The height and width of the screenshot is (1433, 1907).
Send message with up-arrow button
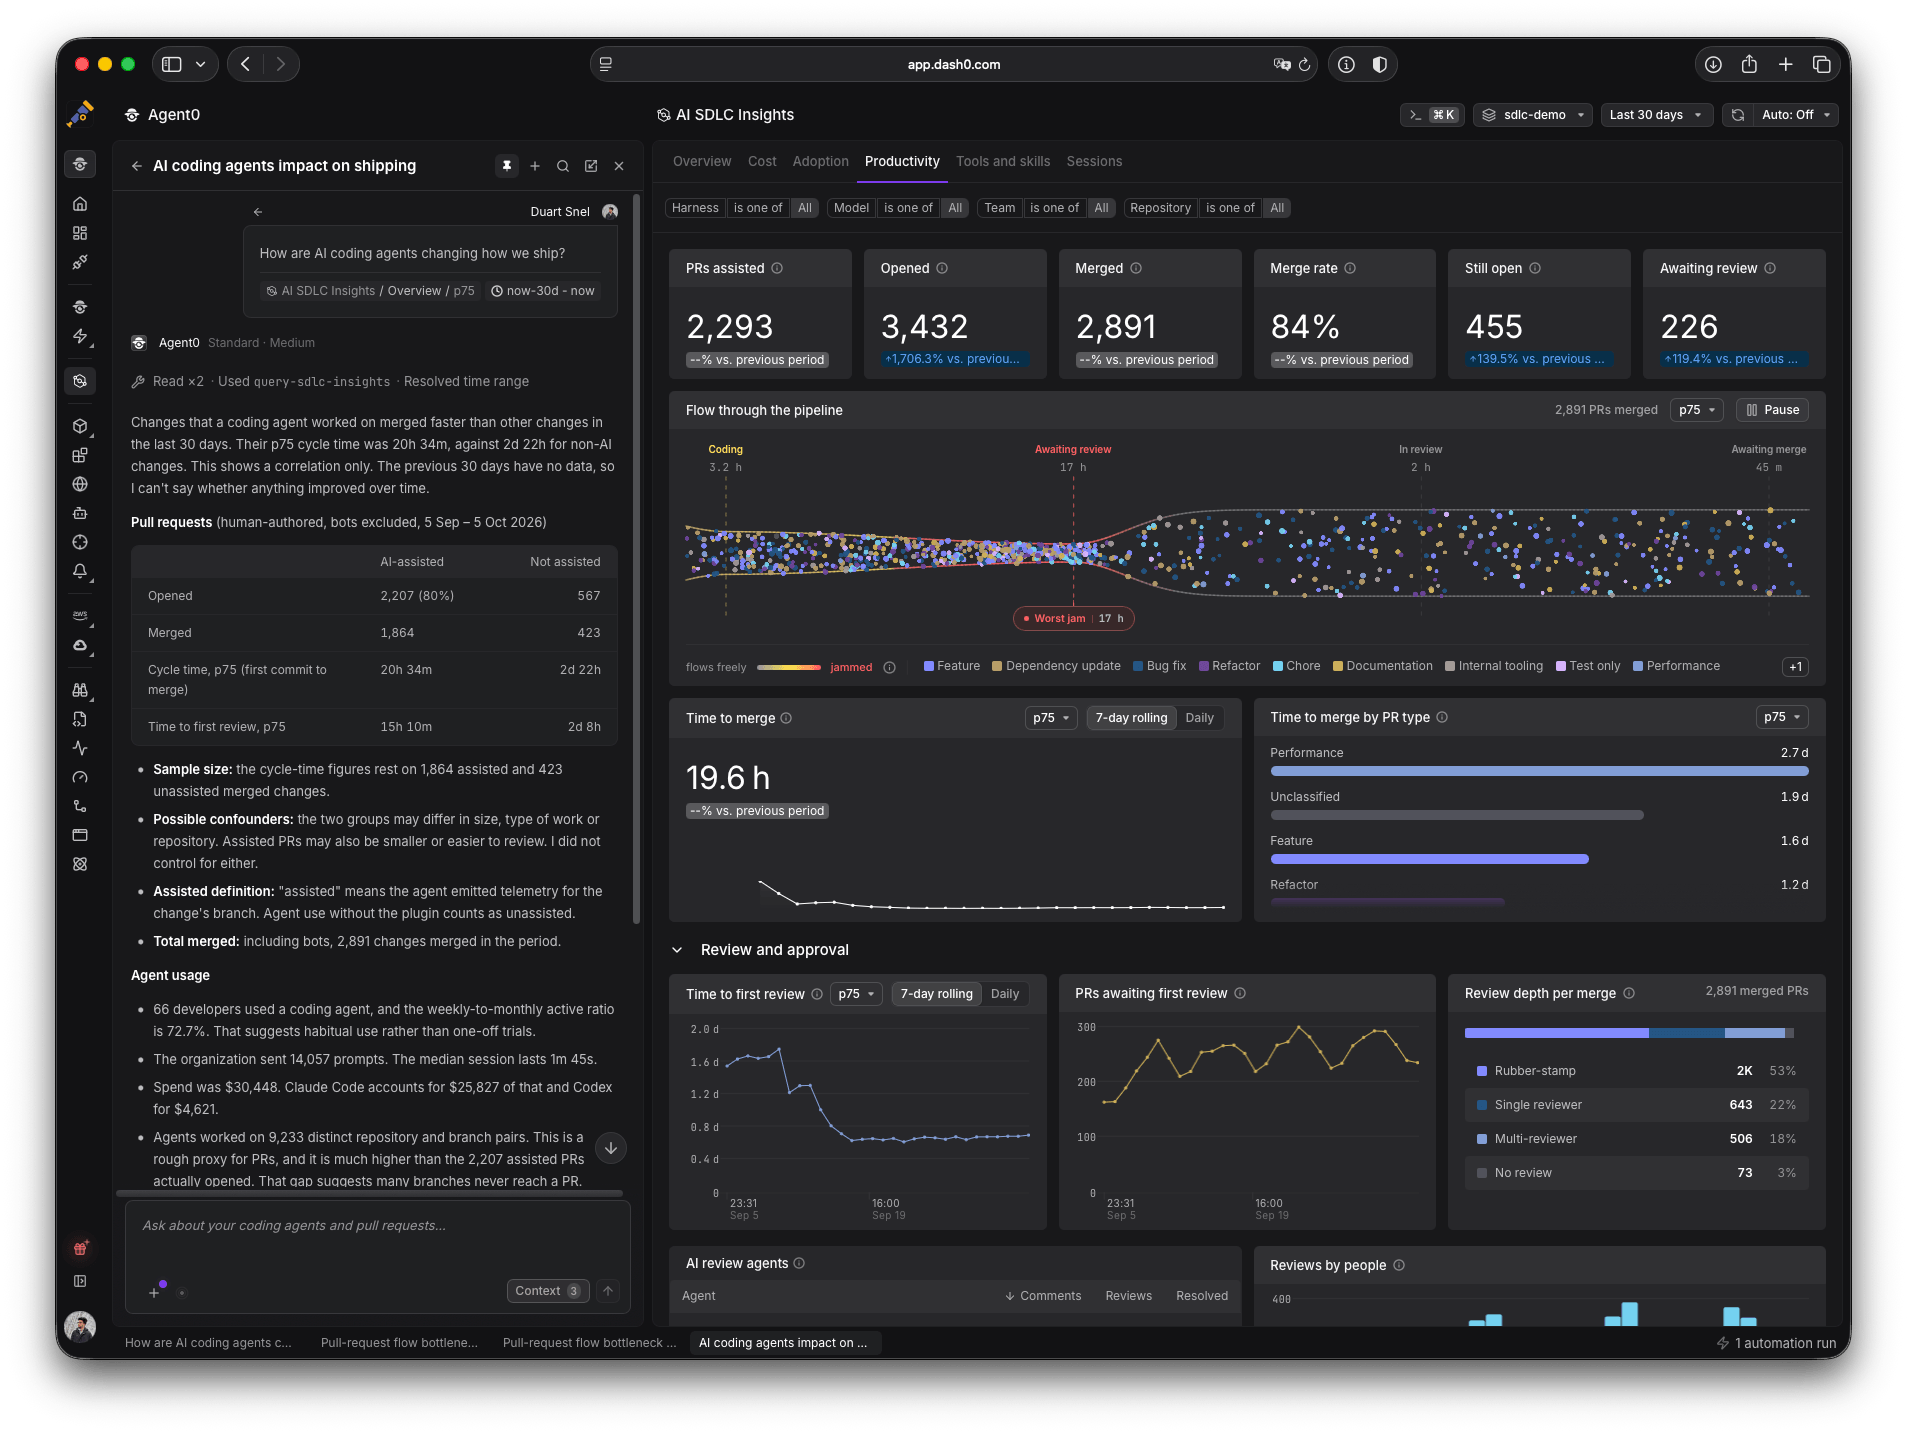point(608,1291)
